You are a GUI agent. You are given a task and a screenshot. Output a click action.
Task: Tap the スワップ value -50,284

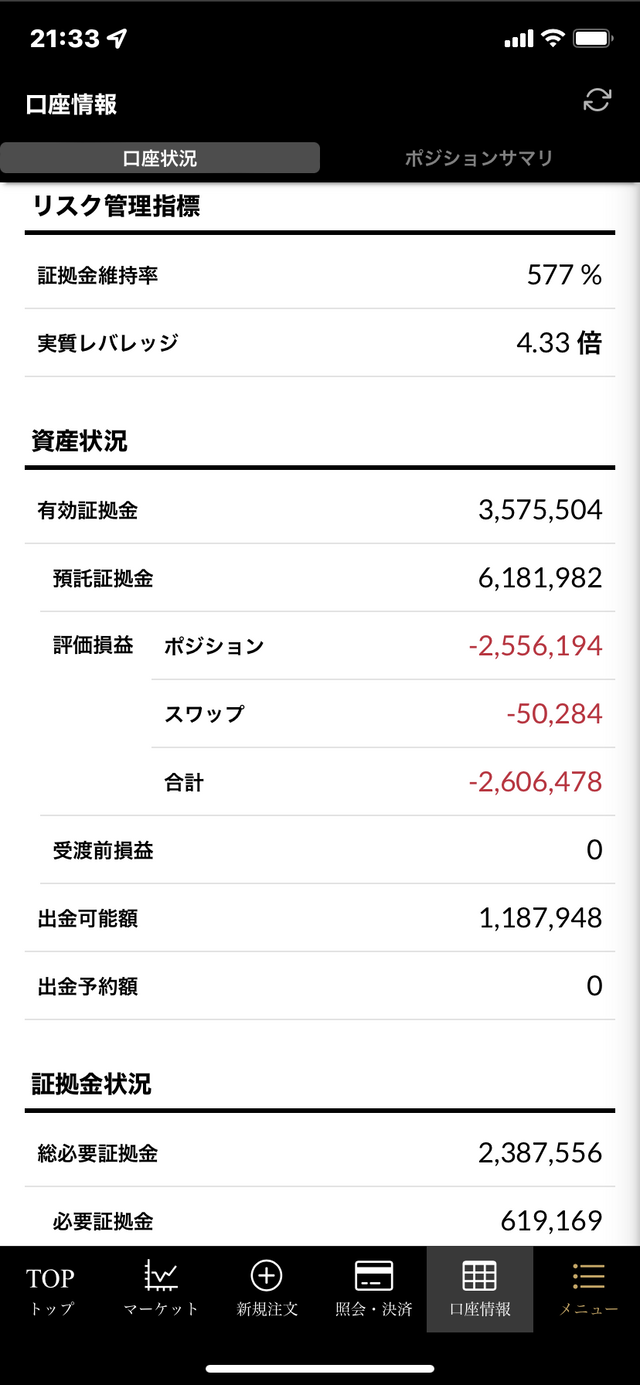click(x=554, y=714)
